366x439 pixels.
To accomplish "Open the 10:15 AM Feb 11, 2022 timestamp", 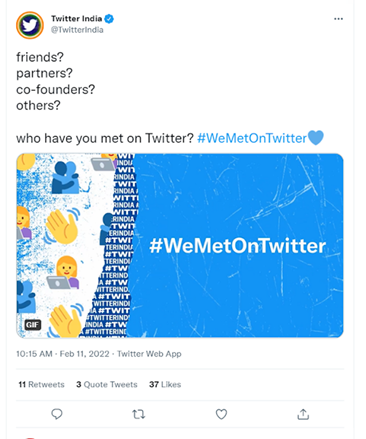I will pos(63,354).
